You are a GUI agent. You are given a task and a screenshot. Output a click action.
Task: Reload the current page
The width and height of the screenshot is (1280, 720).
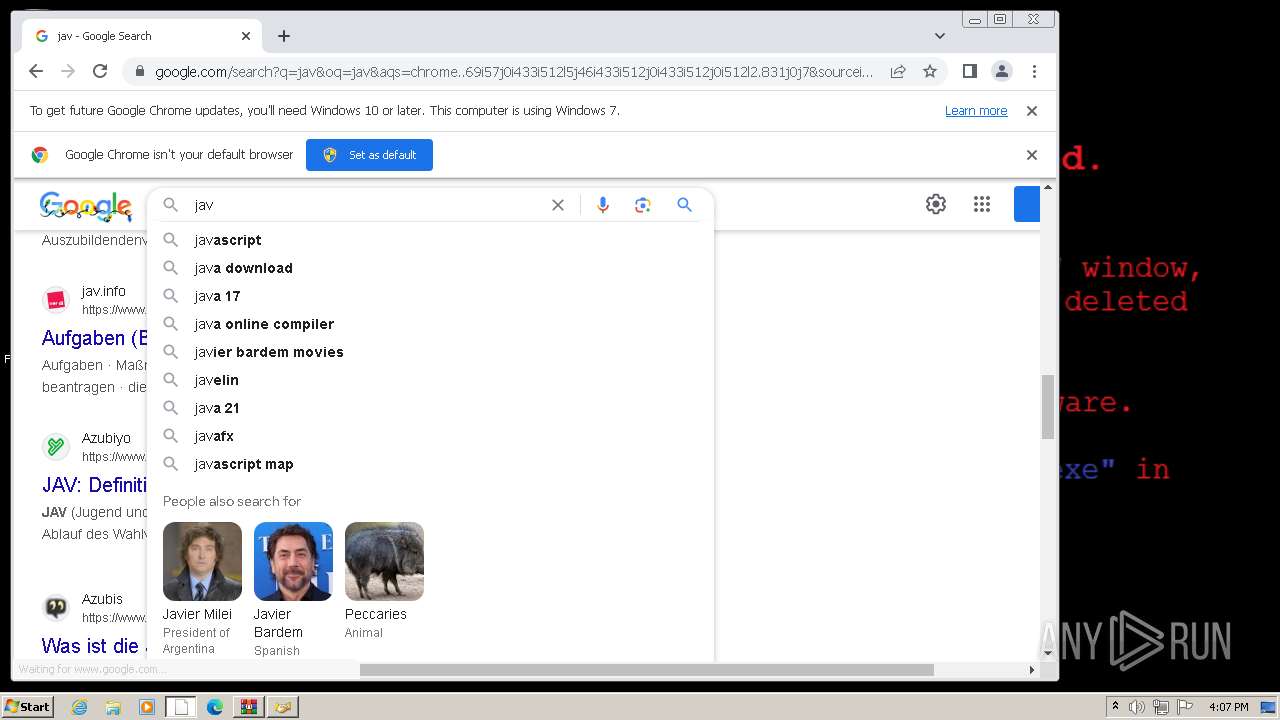[100, 71]
